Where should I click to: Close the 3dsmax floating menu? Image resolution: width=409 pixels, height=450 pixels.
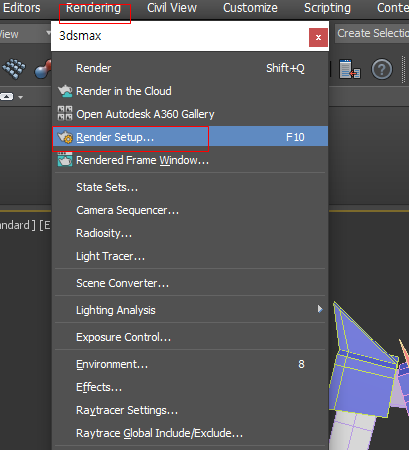(x=318, y=37)
